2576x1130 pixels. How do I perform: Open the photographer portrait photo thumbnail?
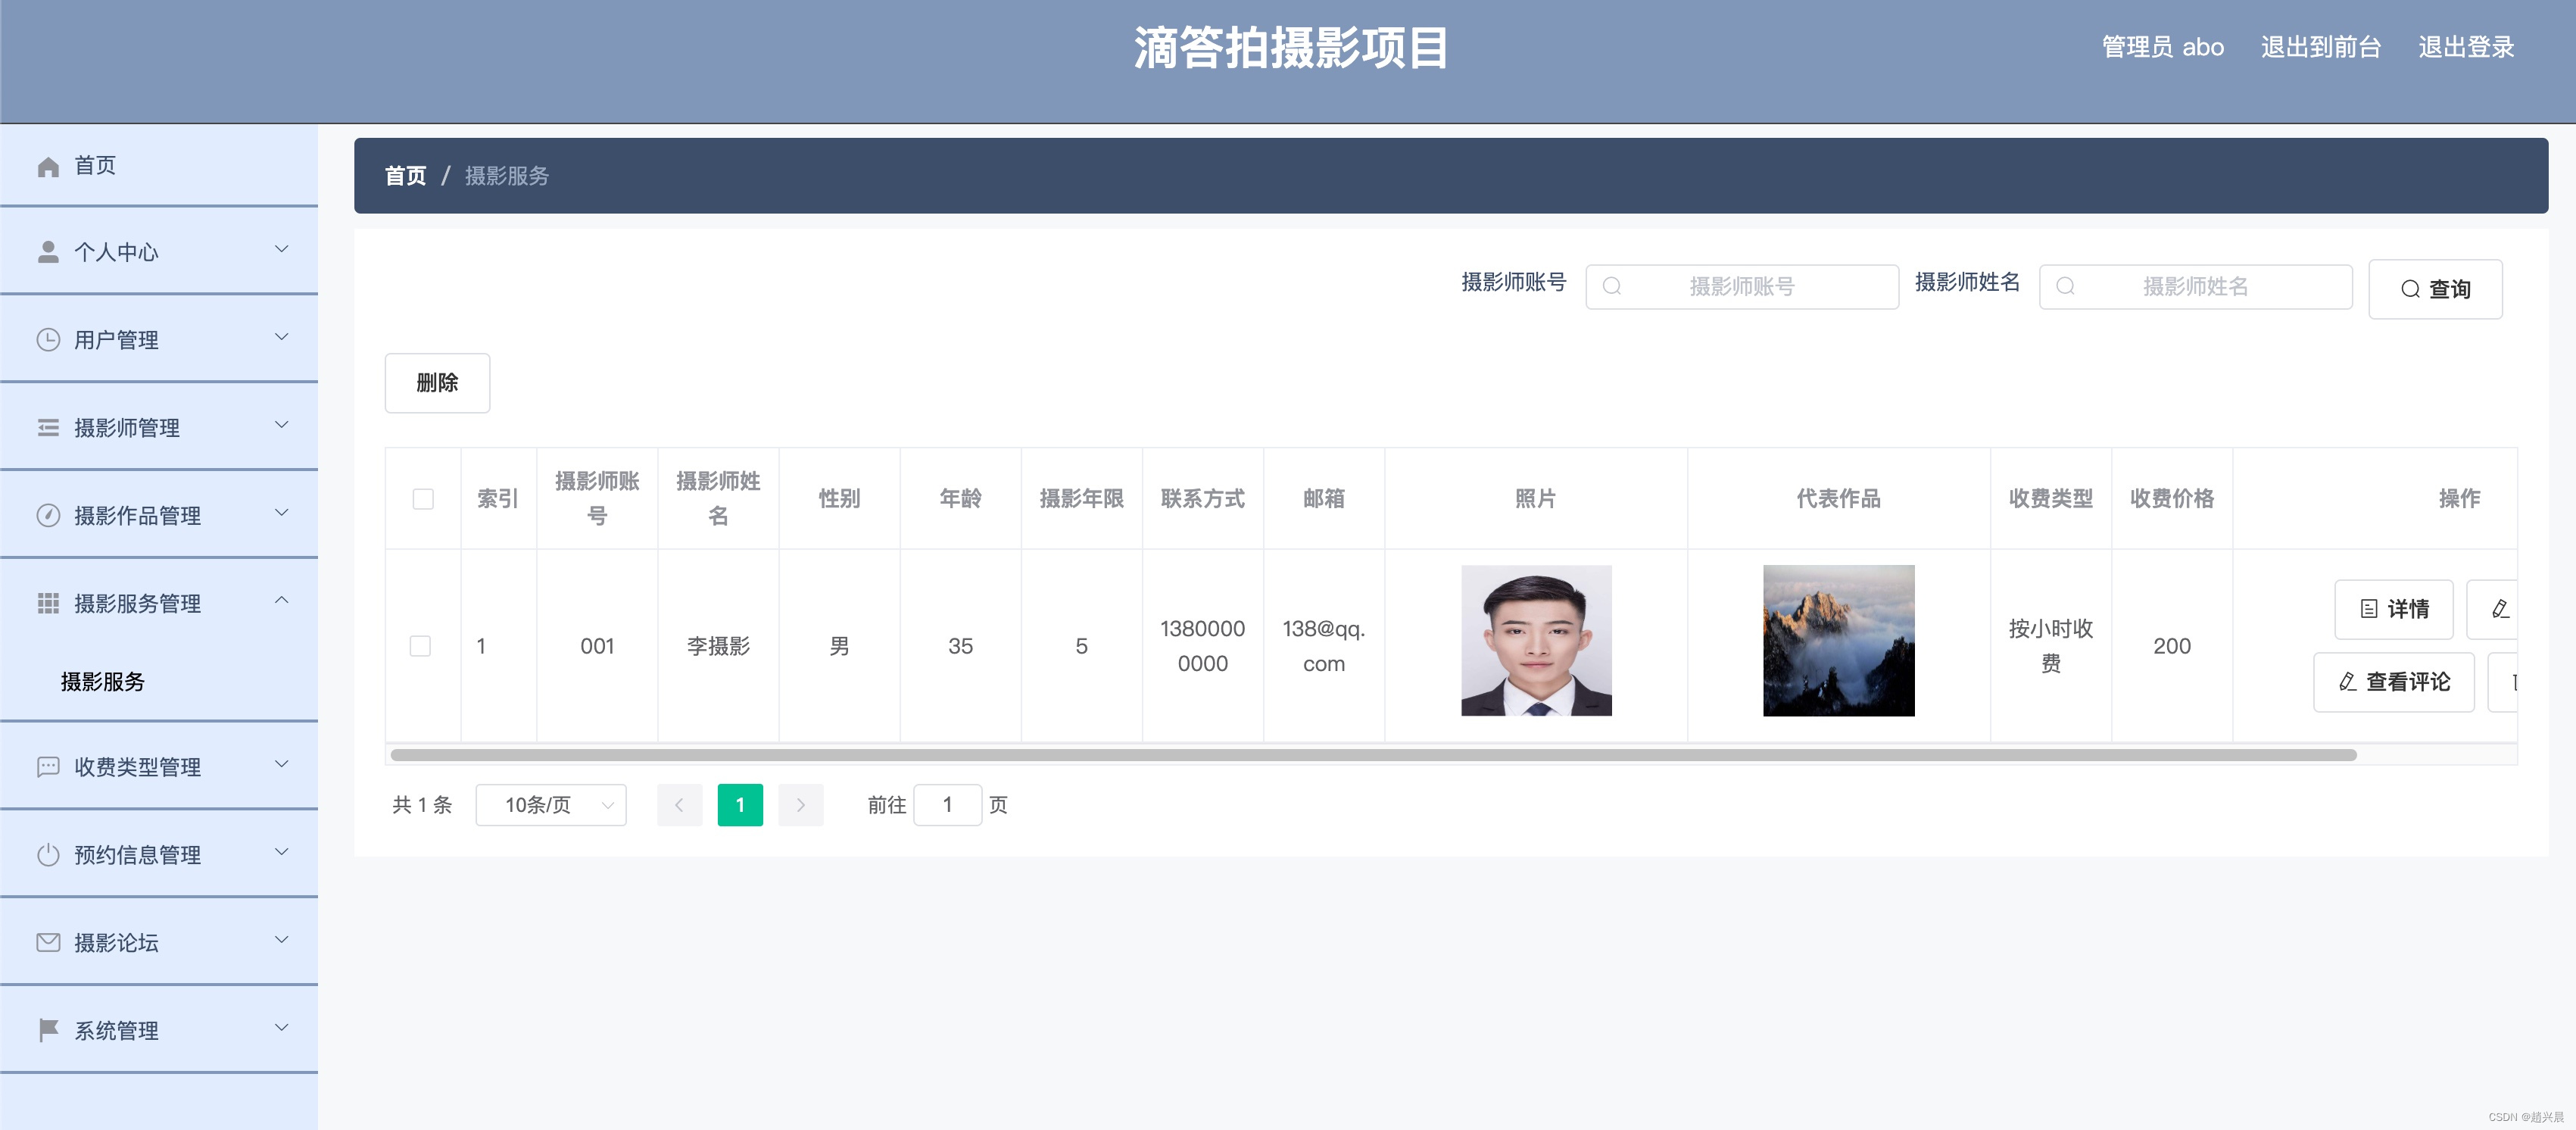point(1536,641)
